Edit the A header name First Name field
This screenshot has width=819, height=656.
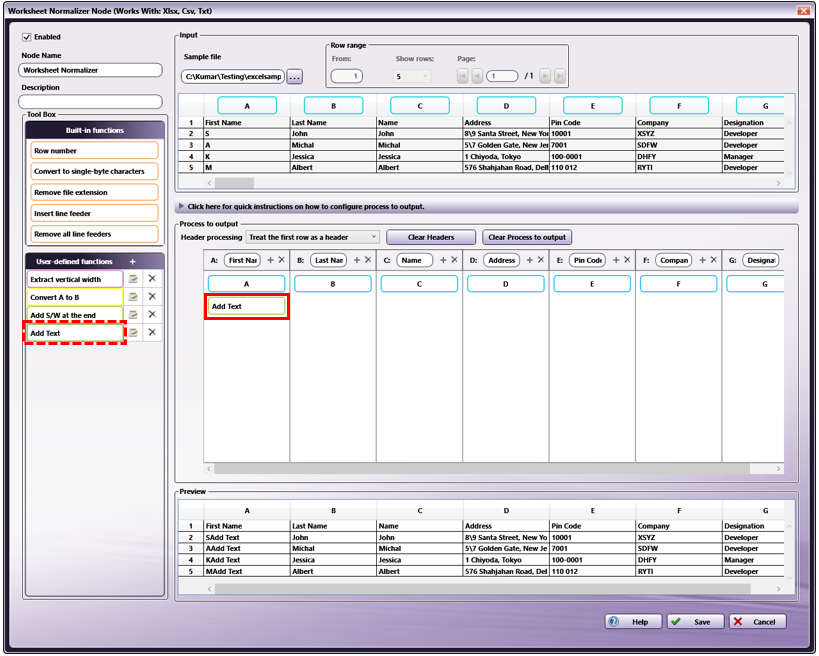click(x=242, y=260)
